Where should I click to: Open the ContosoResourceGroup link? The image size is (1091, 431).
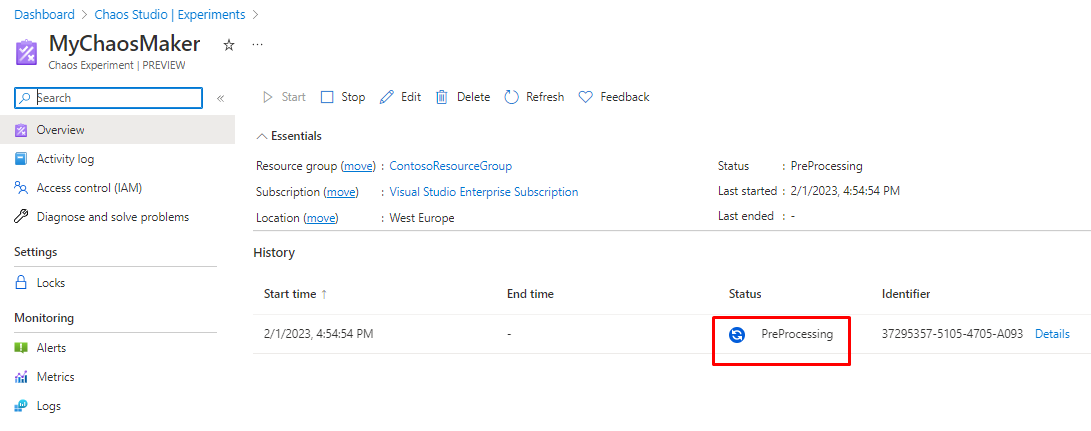pyautogui.click(x=450, y=166)
